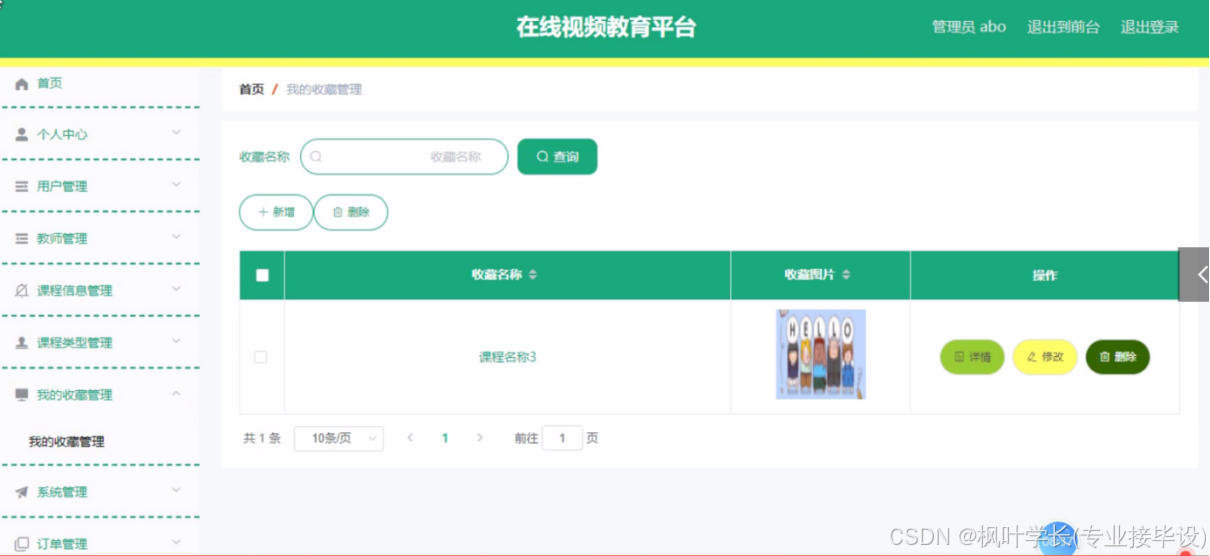
Task: Click the 管理员 abo username text
Action: point(969,27)
